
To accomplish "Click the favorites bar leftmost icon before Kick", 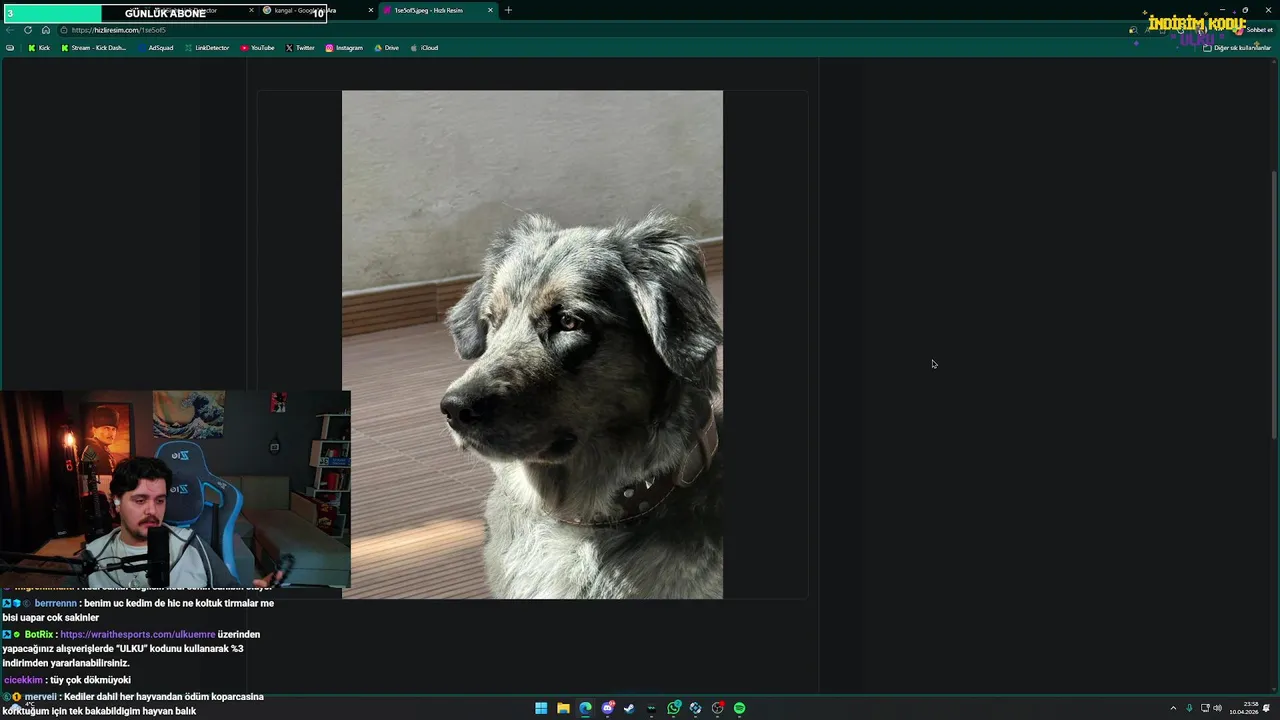I will [x=10, y=48].
